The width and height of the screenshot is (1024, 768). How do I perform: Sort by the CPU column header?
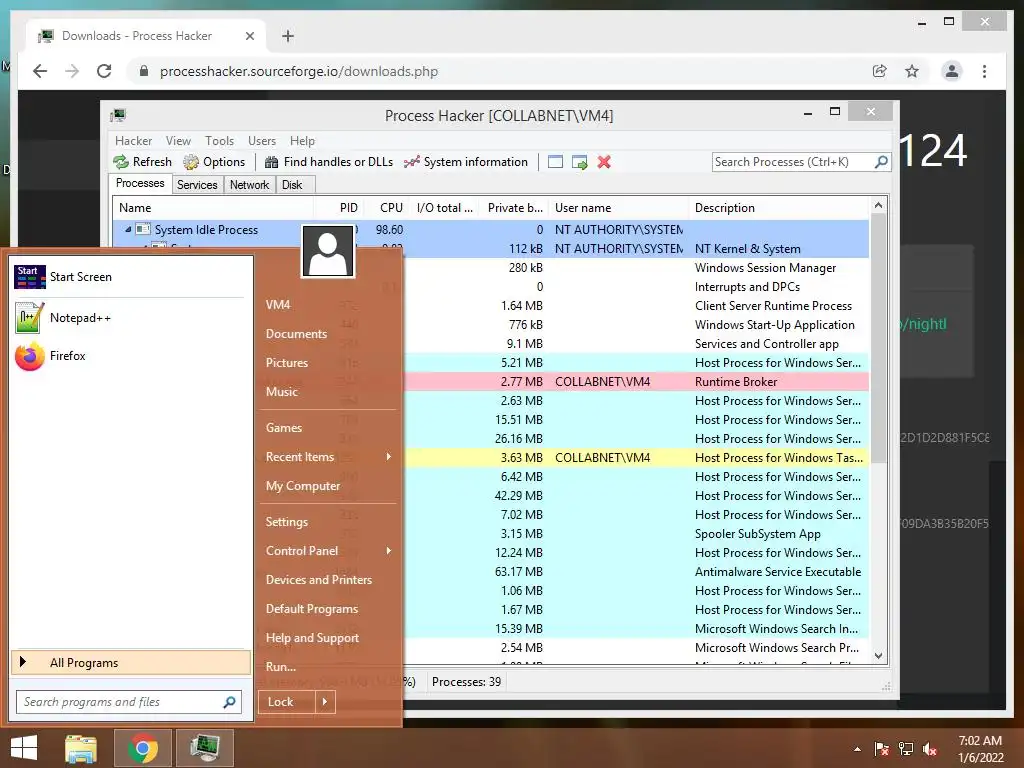(386, 208)
